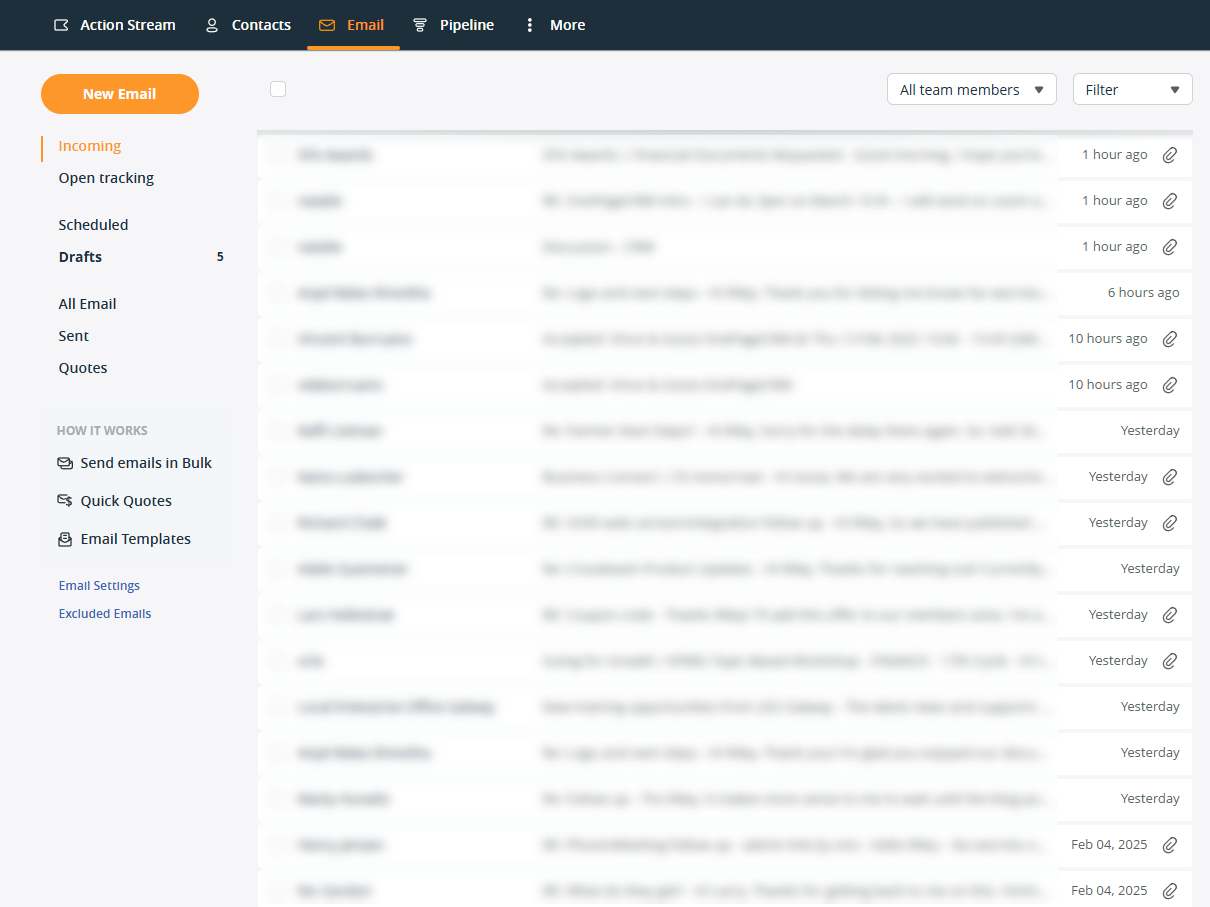
Task: Switch to the Scheduled folder
Action: coord(93,224)
